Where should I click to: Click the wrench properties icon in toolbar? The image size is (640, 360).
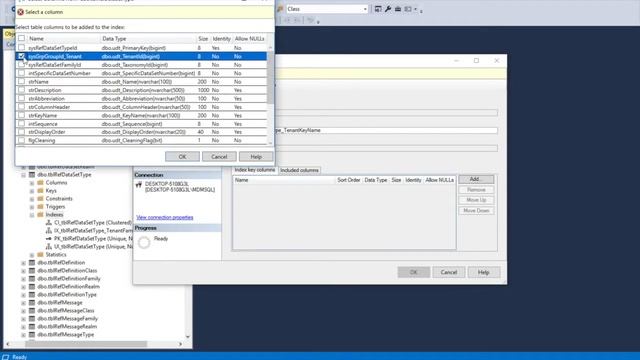point(388,9)
